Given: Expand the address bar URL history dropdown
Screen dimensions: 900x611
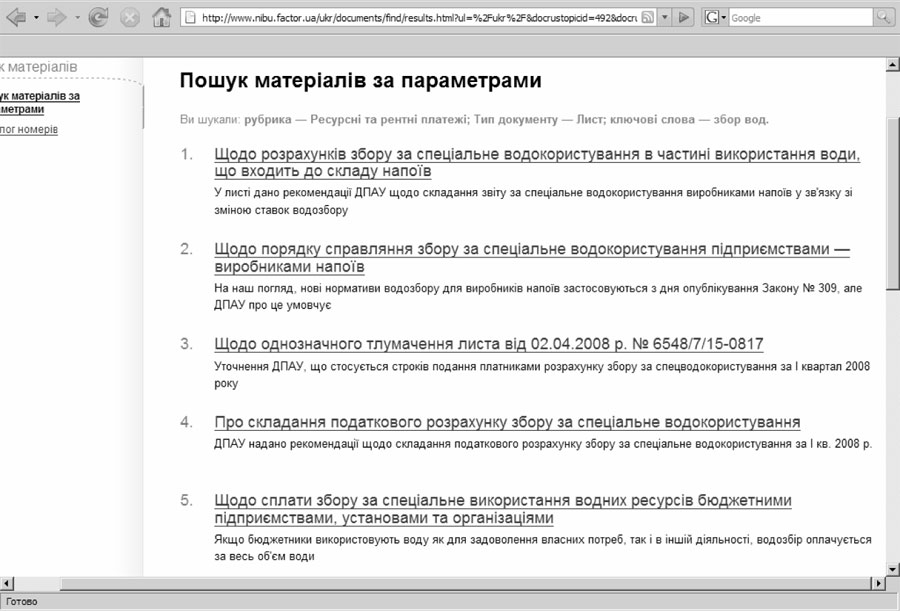Looking at the screenshot, I should tap(665, 18).
